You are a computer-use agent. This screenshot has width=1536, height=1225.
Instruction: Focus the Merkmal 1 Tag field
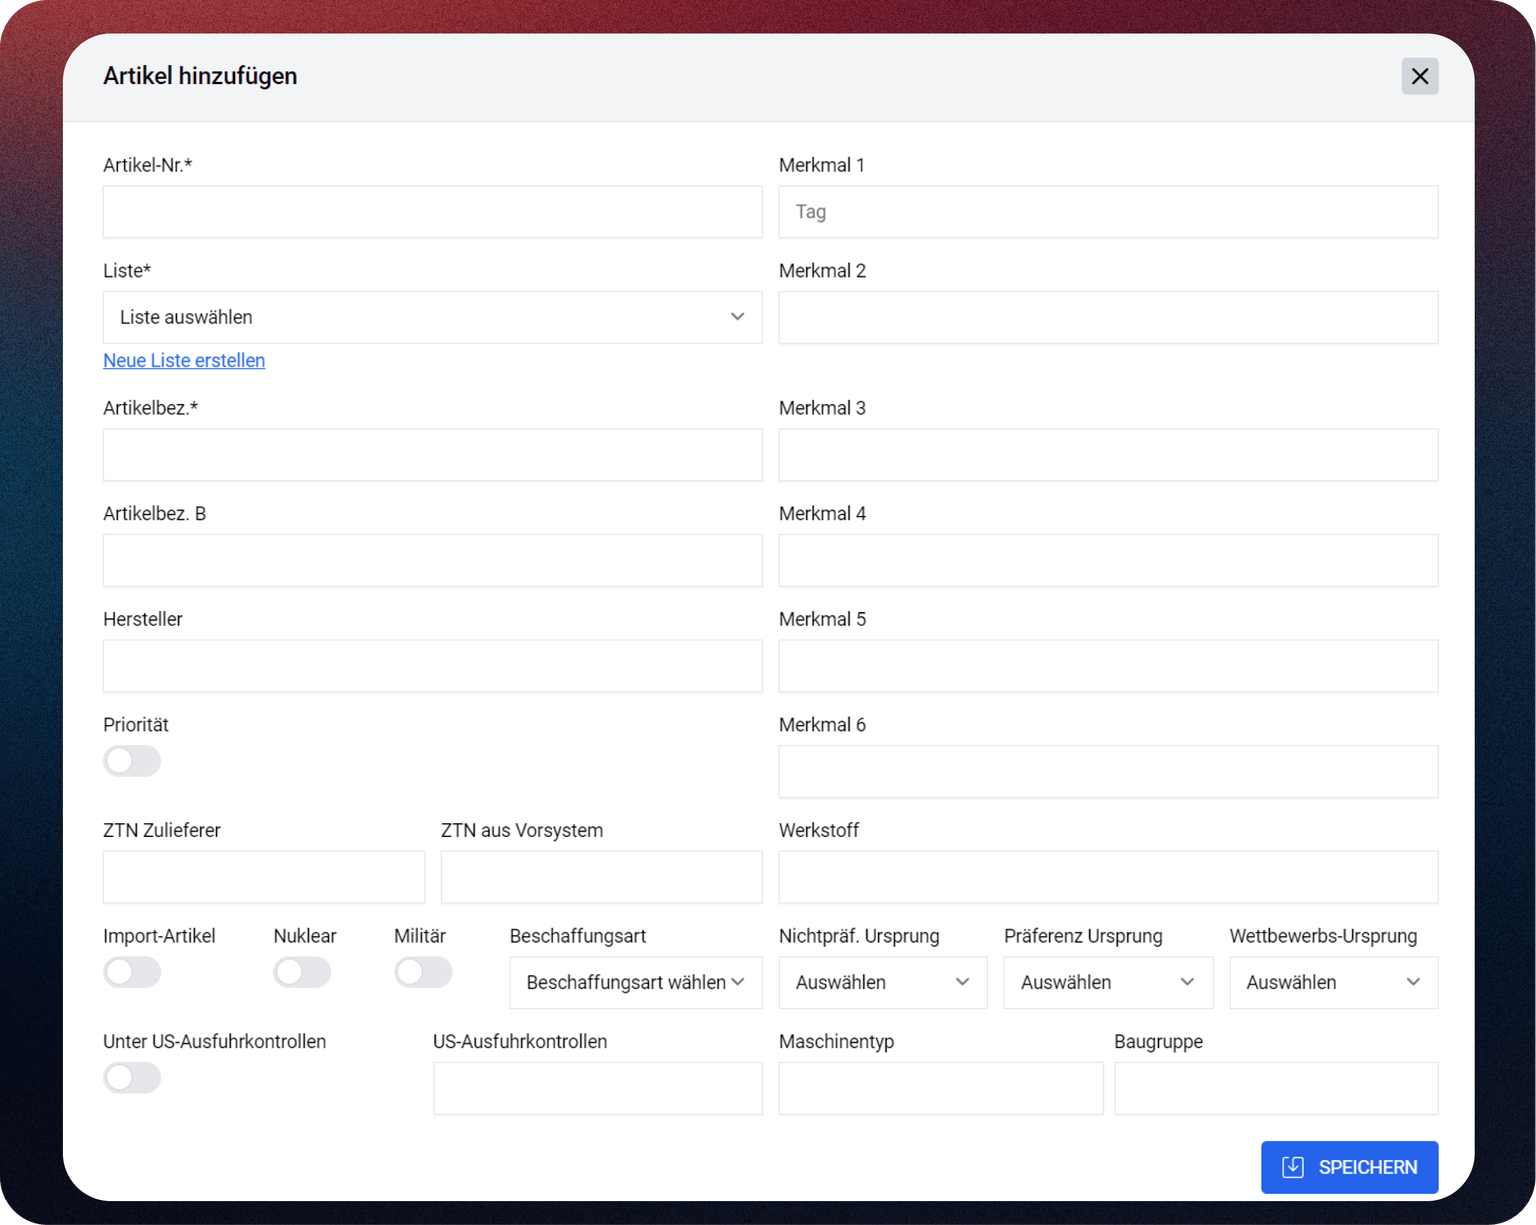coord(1108,212)
